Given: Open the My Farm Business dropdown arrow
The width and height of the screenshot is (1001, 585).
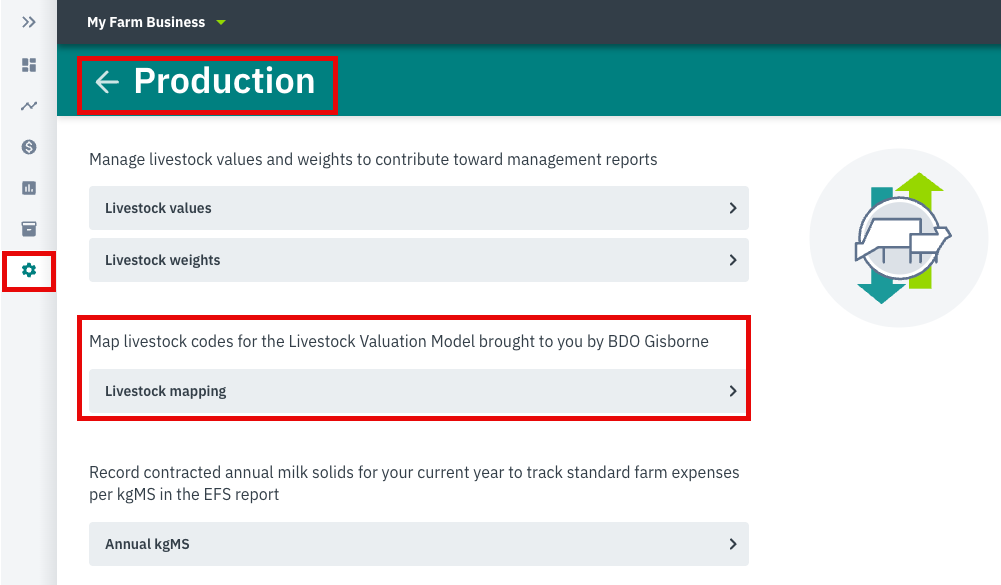Looking at the screenshot, I should tap(221, 21).
